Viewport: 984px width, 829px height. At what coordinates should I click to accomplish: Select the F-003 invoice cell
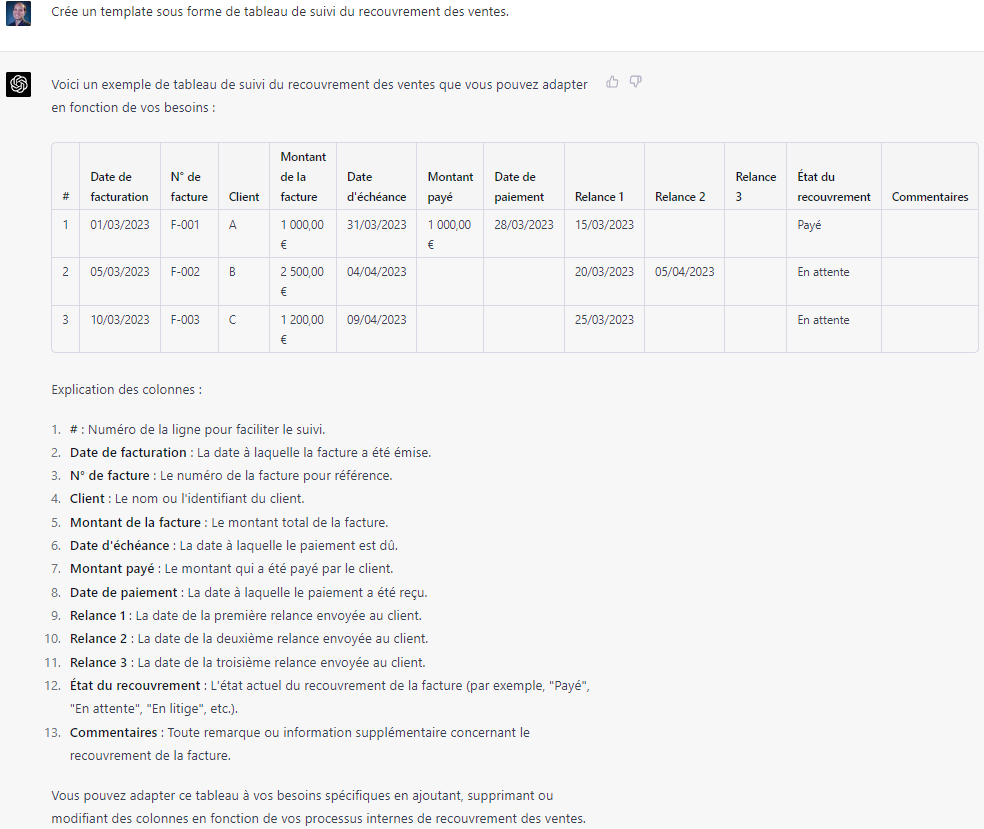(x=185, y=320)
